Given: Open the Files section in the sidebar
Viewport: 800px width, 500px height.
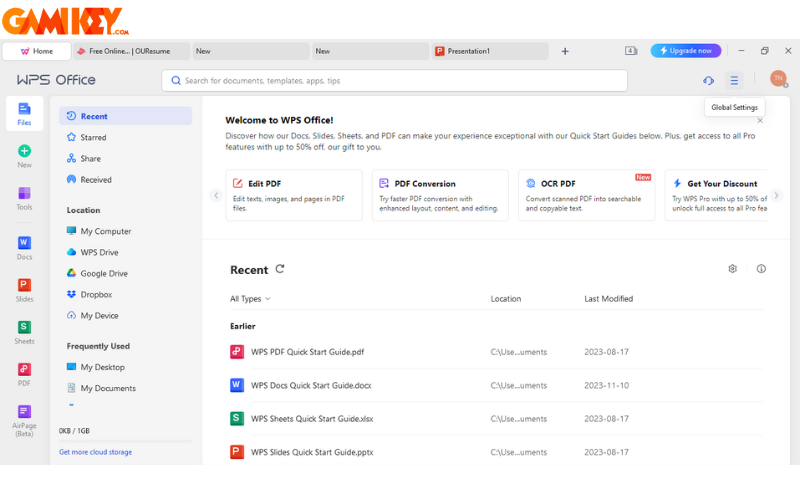Looking at the screenshot, I should [24, 114].
